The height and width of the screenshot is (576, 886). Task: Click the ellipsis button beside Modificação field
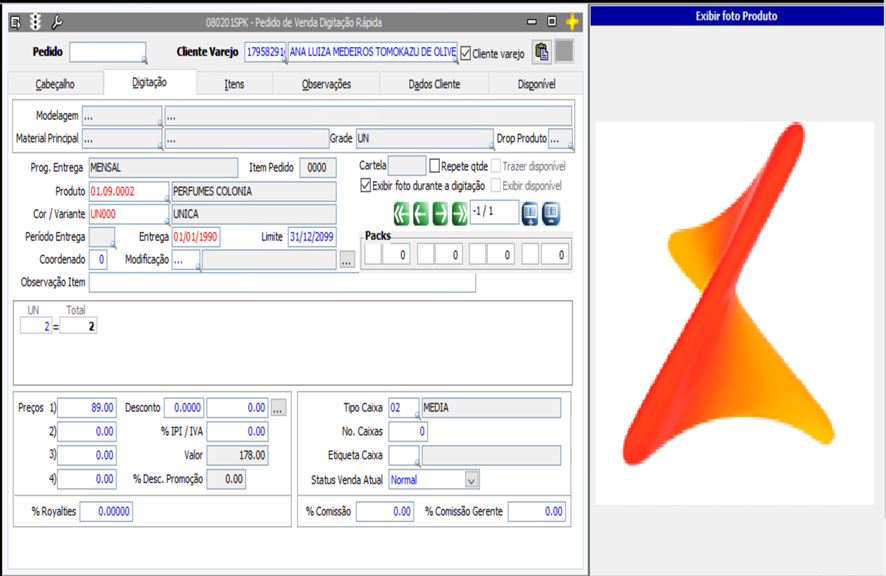point(346,260)
